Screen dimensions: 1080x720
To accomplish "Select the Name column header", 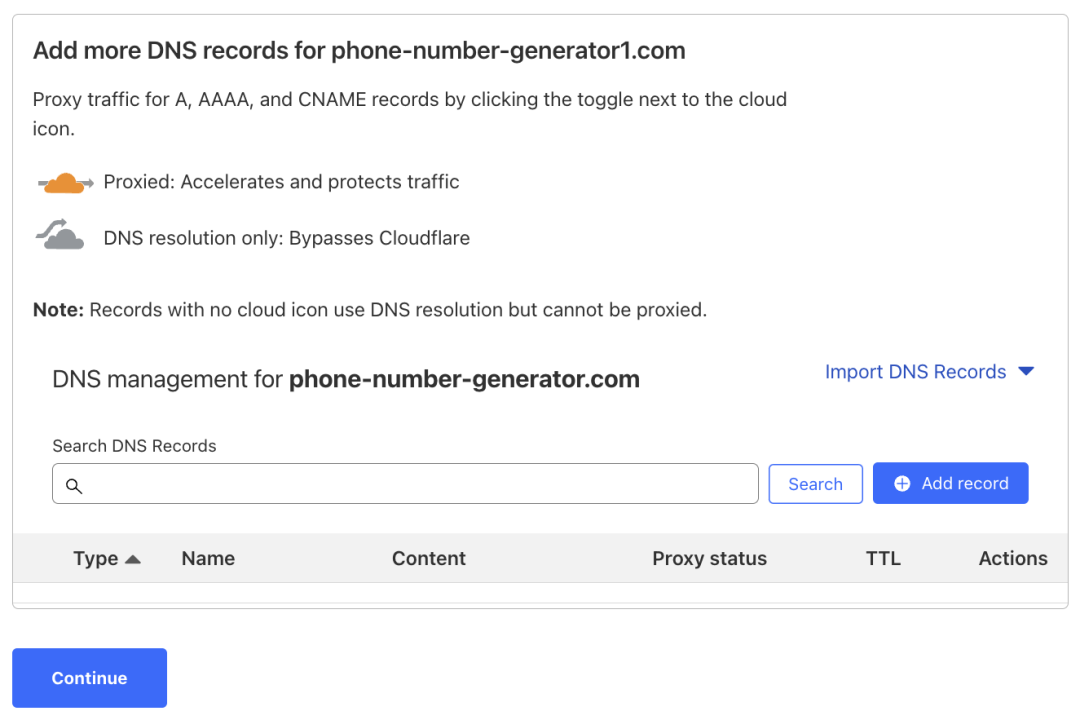I will click(x=208, y=559).
